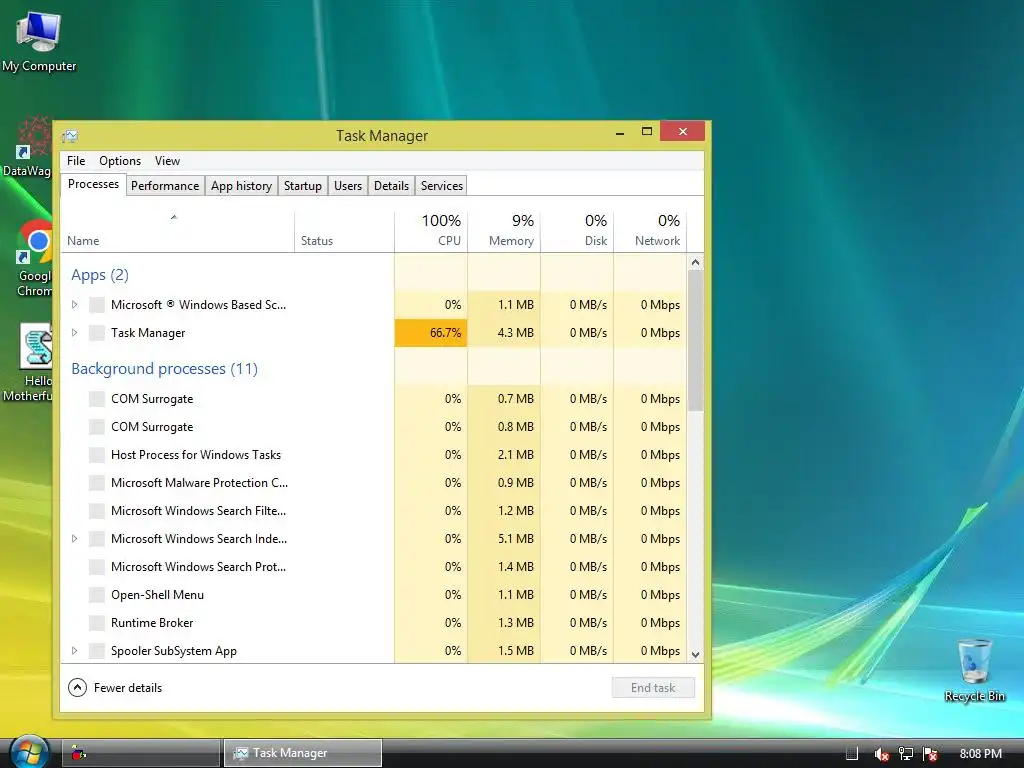Click the 5.1 MB memory value

(x=515, y=539)
